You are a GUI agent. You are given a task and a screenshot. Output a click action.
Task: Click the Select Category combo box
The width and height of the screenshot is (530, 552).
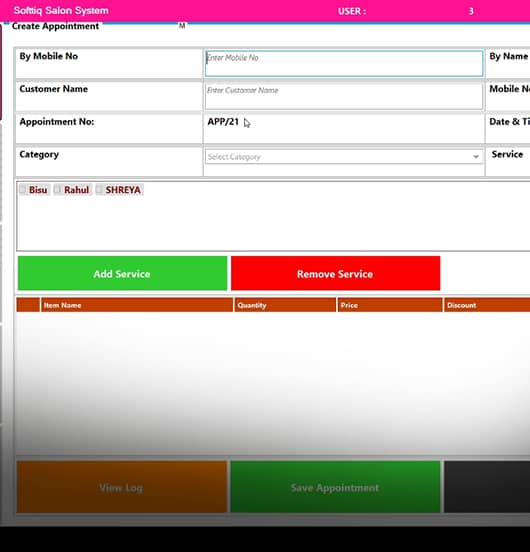[x=343, y=157]
